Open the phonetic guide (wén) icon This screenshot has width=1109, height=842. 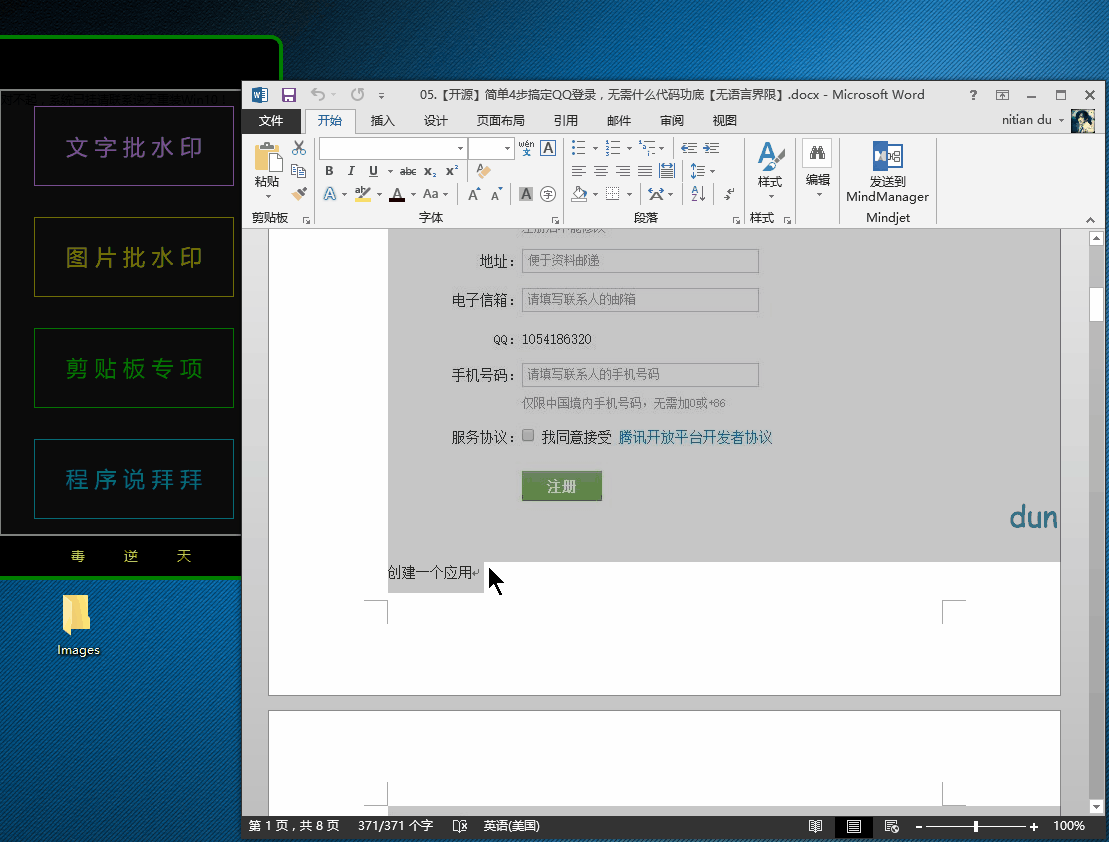point(526,148)
